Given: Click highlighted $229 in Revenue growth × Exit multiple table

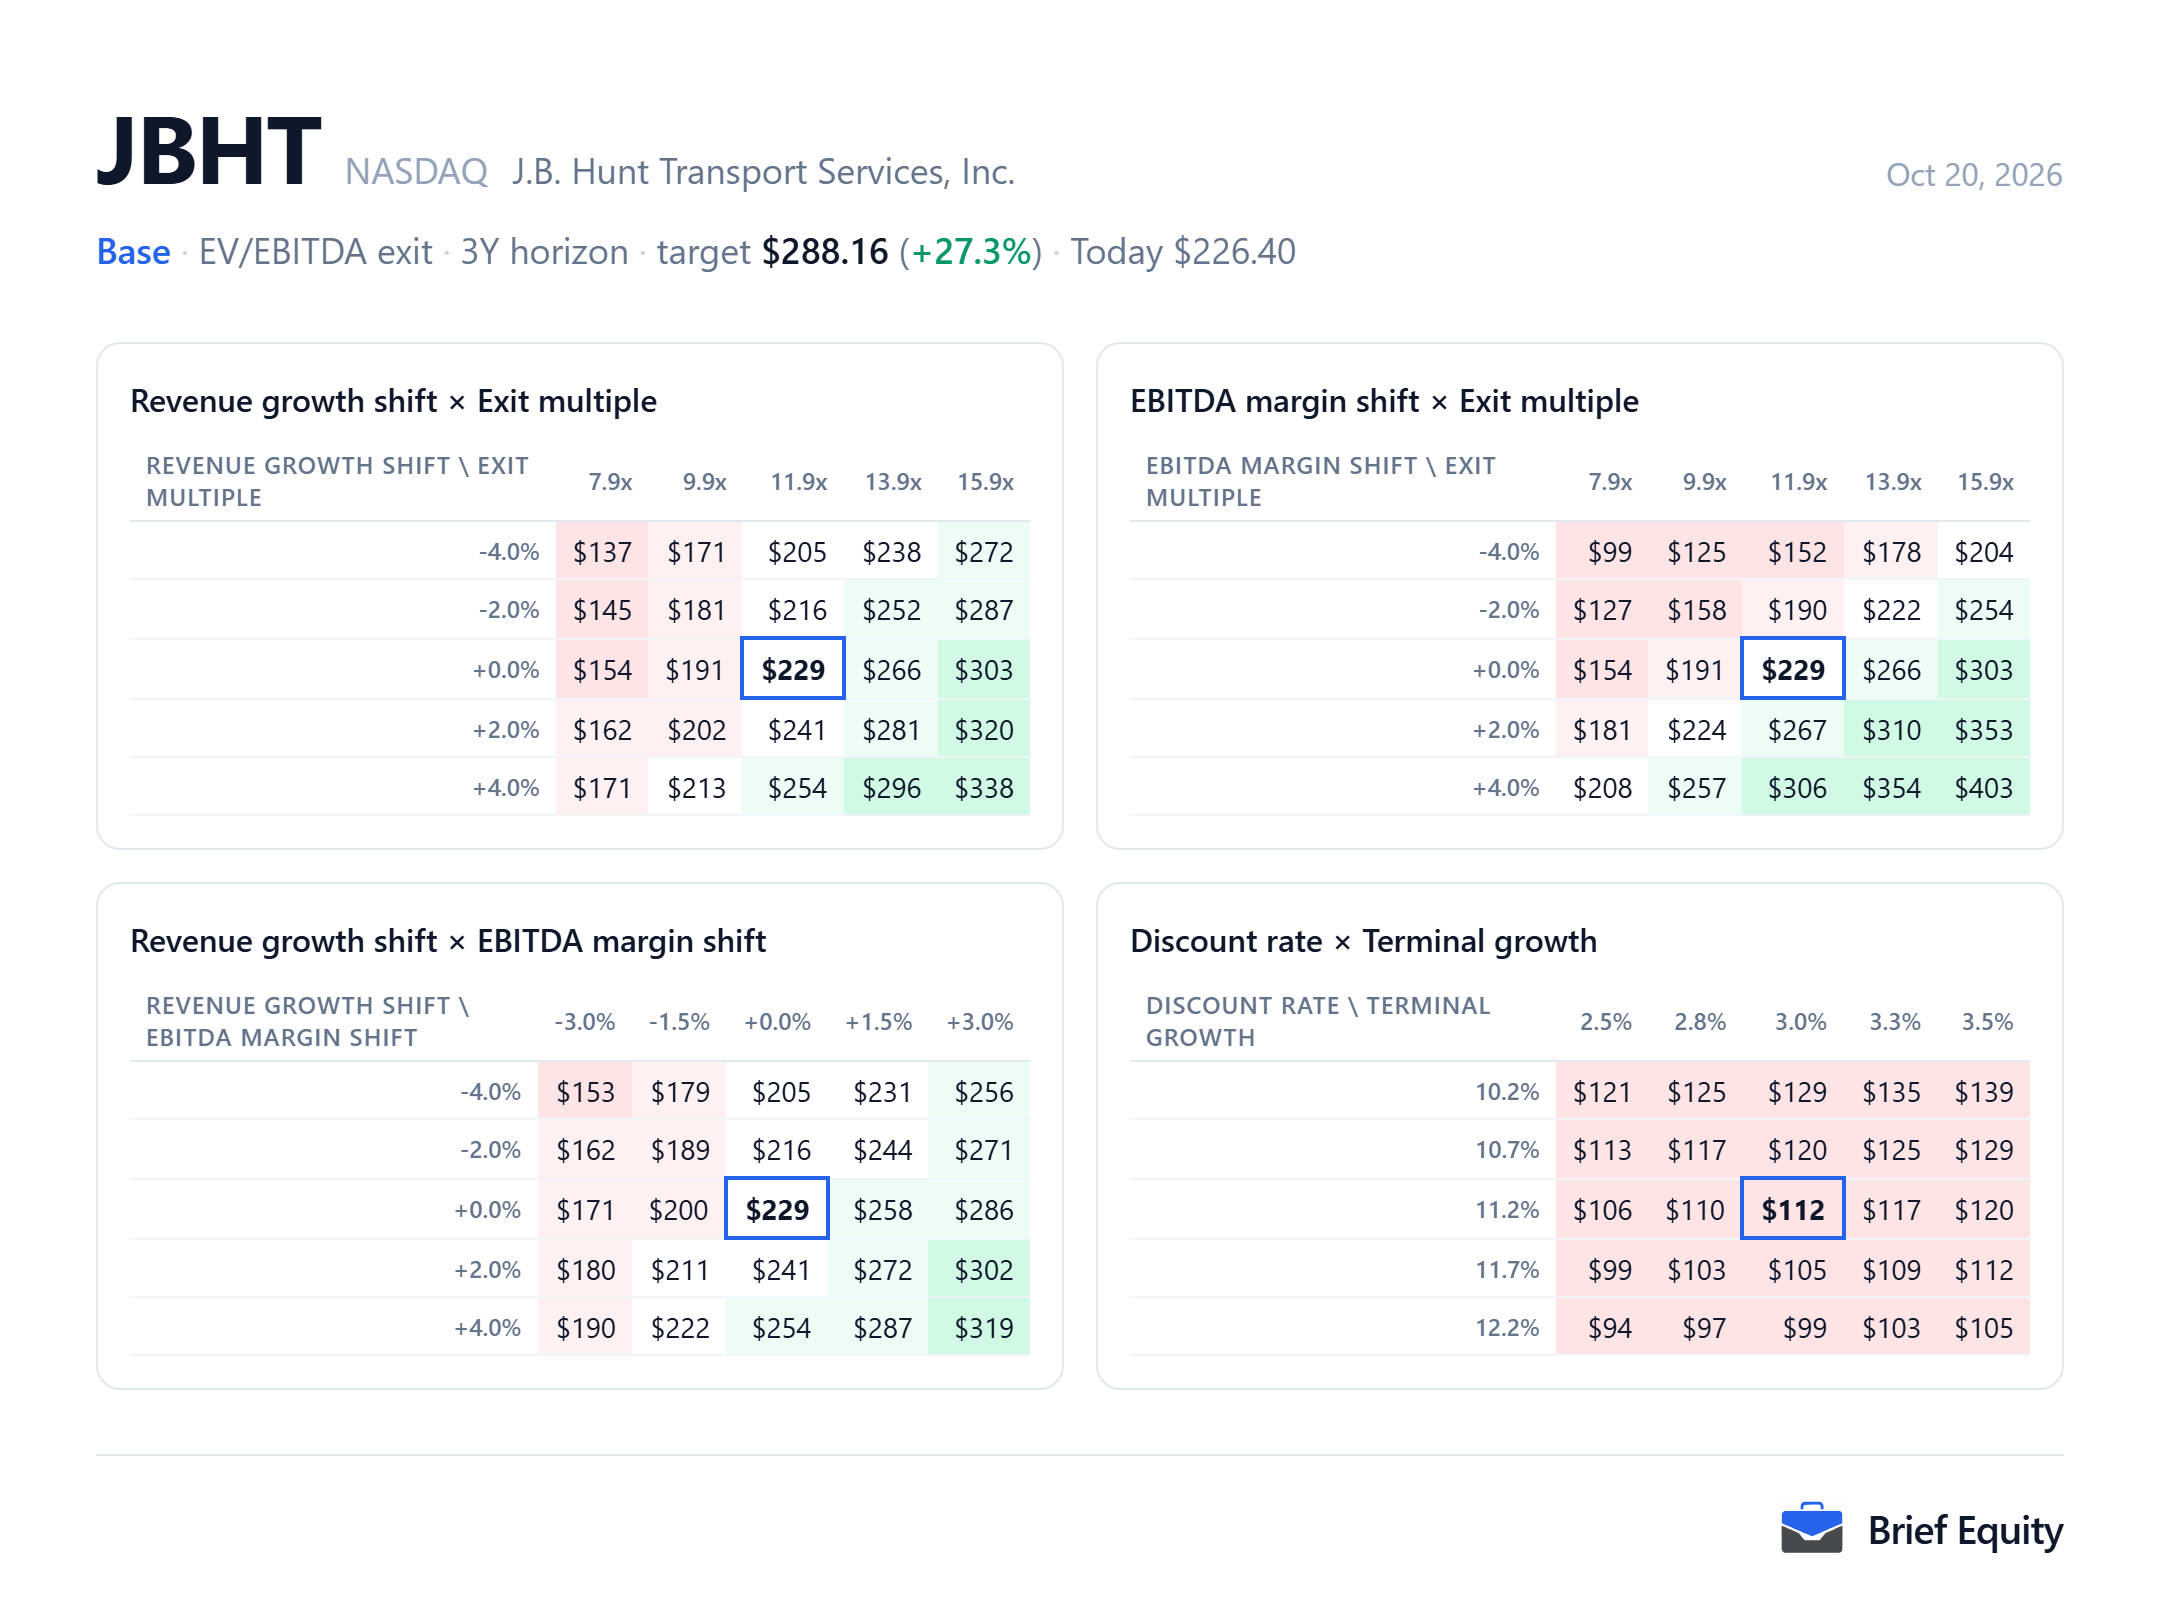Looking at the screenshot, I should click(x=793, y=669).
